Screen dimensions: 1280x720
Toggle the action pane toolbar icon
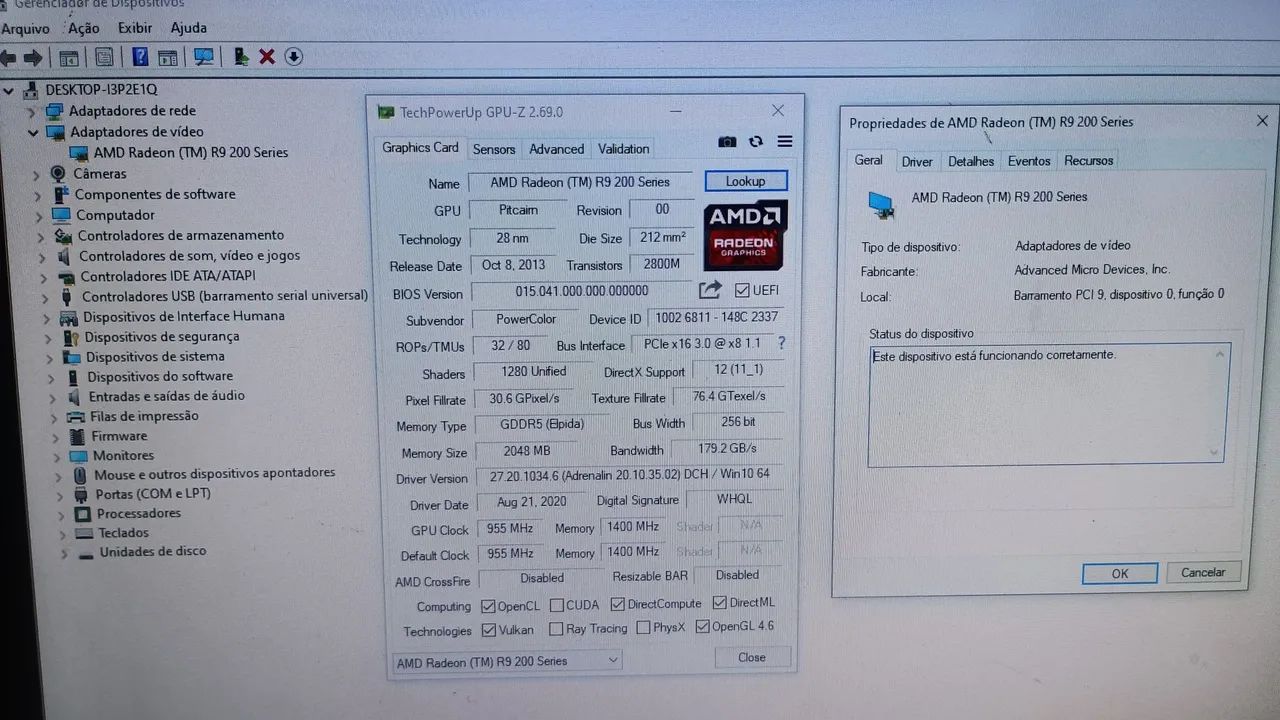click(x=167, y=57)
